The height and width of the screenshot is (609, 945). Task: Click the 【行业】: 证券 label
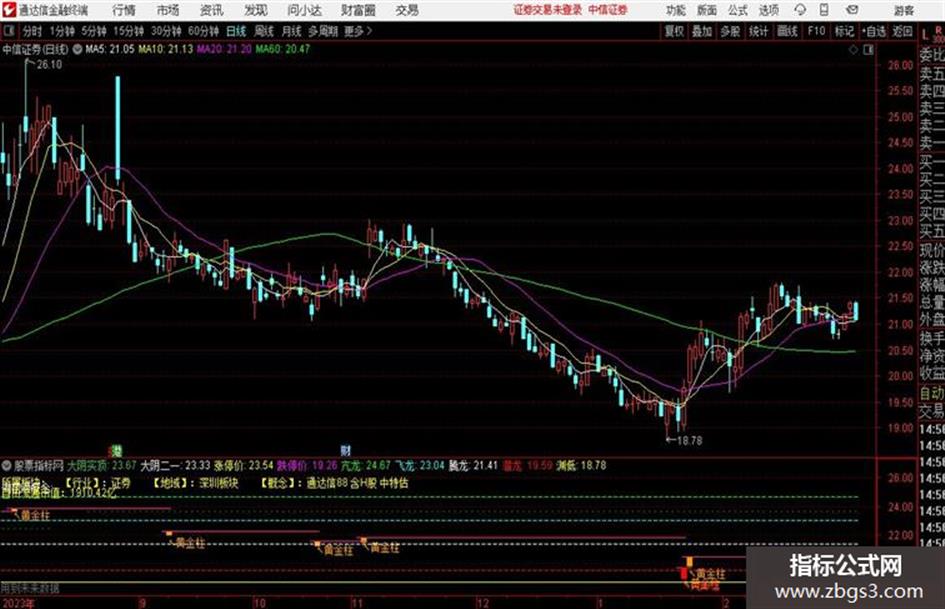(x=97, y=483)
